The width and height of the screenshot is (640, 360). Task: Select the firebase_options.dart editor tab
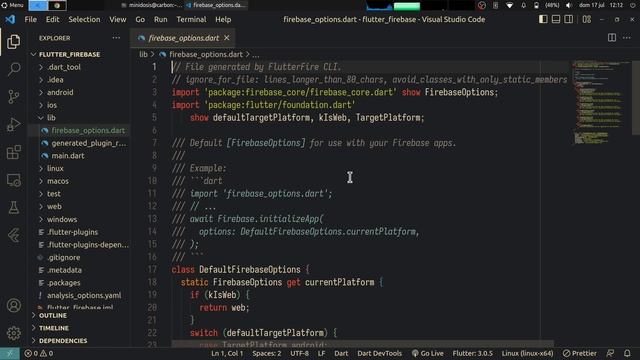tap(183, 38)
